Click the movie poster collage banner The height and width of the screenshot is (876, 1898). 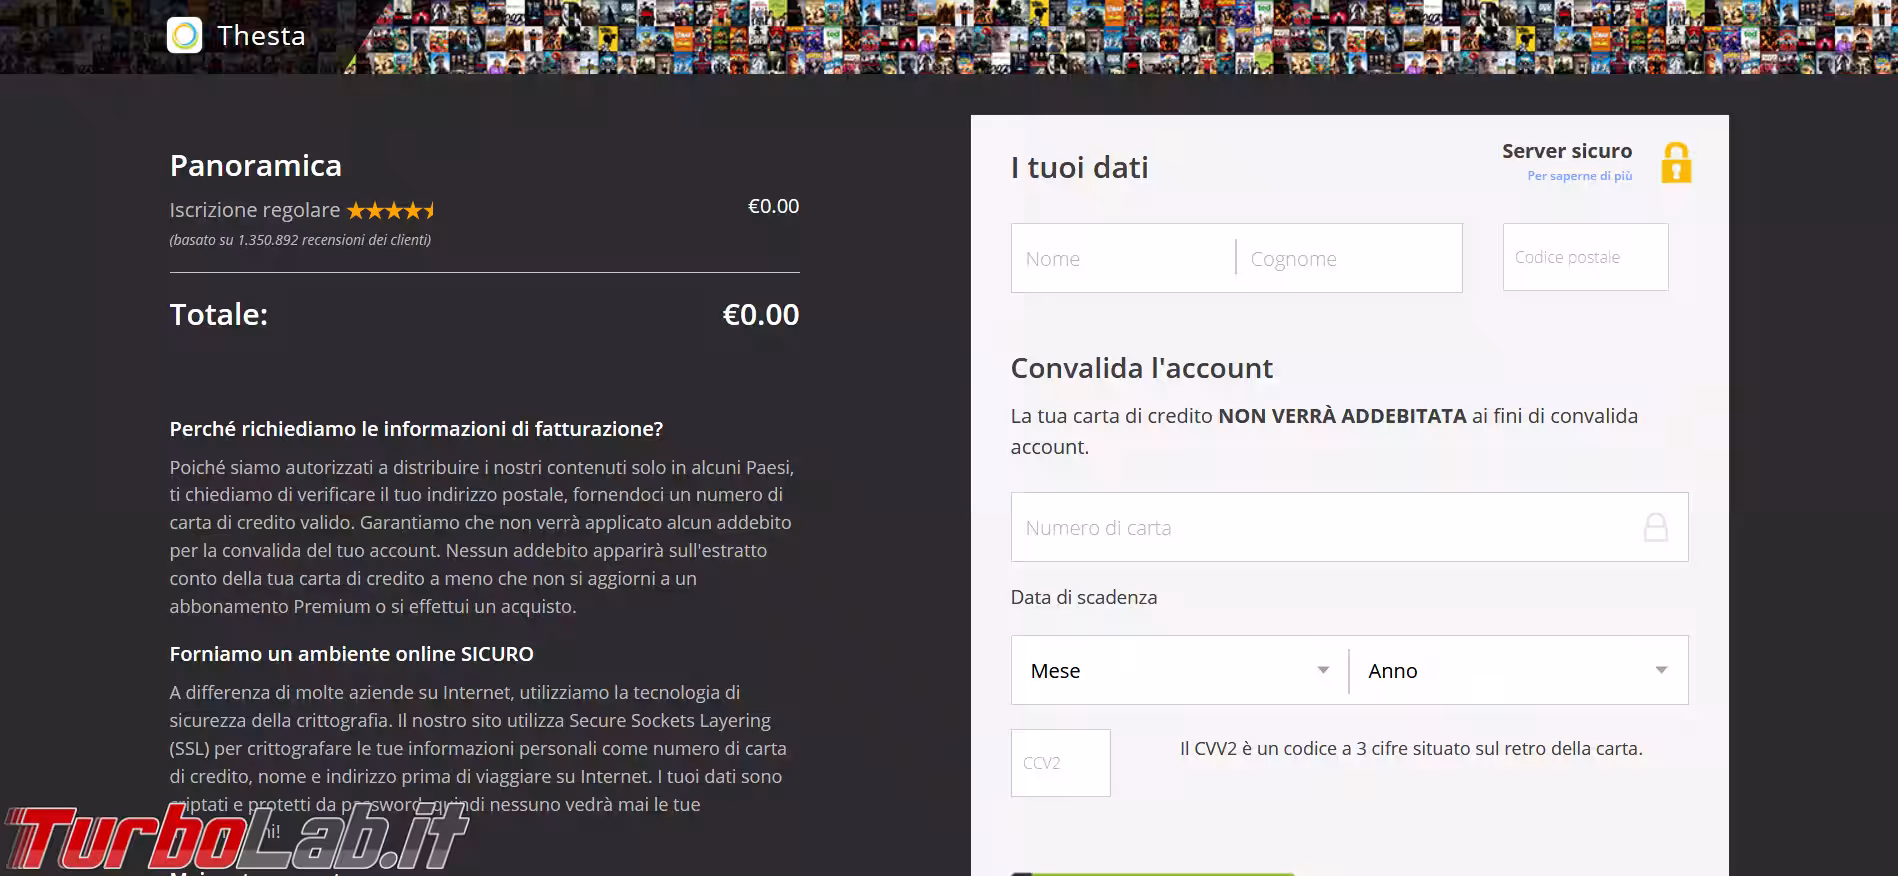[x=1100, y=36]
